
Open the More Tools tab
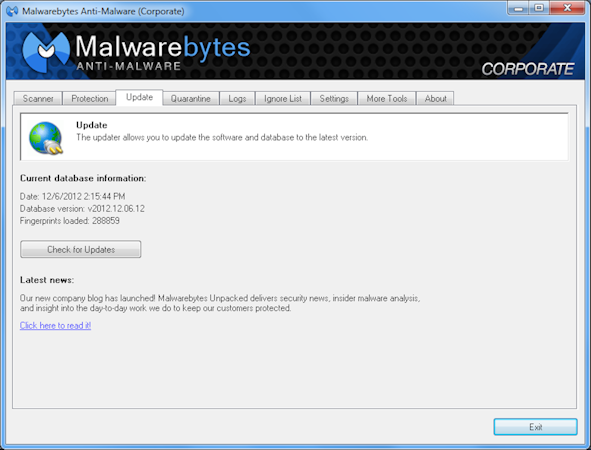pyautogui.click(x=387, y=98)
